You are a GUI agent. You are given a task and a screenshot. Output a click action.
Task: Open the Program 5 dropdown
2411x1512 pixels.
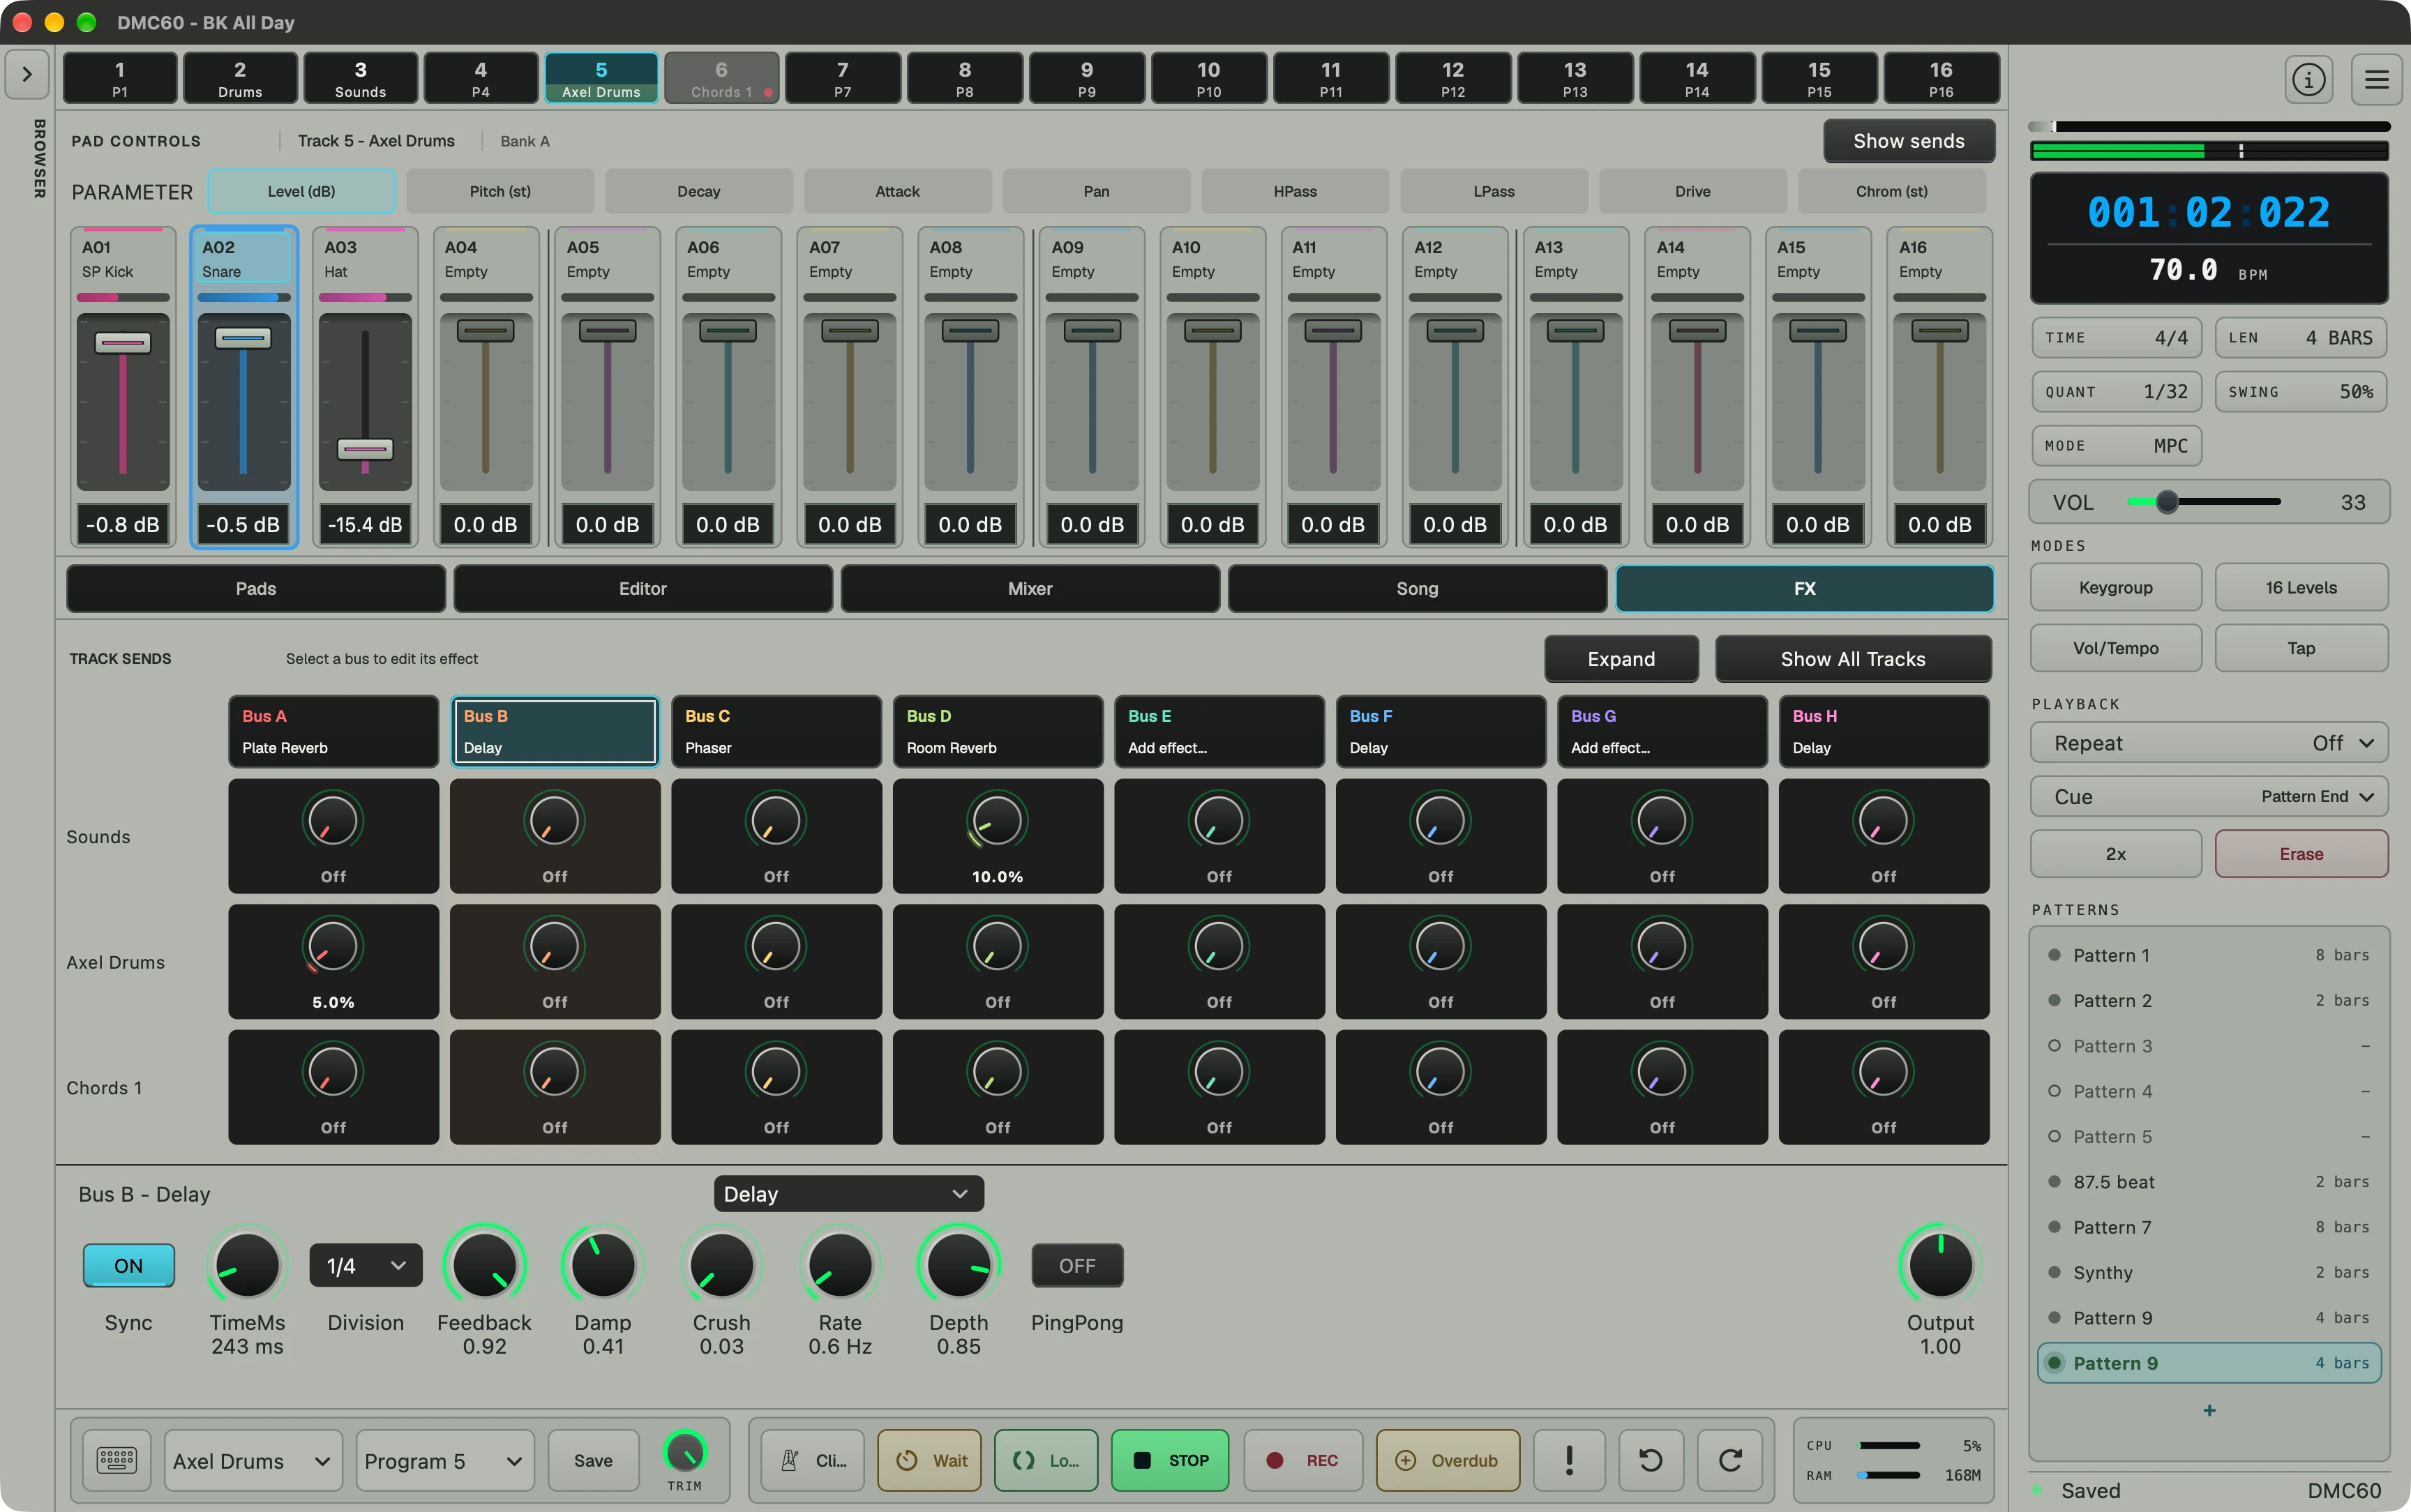click(445, 1460)
